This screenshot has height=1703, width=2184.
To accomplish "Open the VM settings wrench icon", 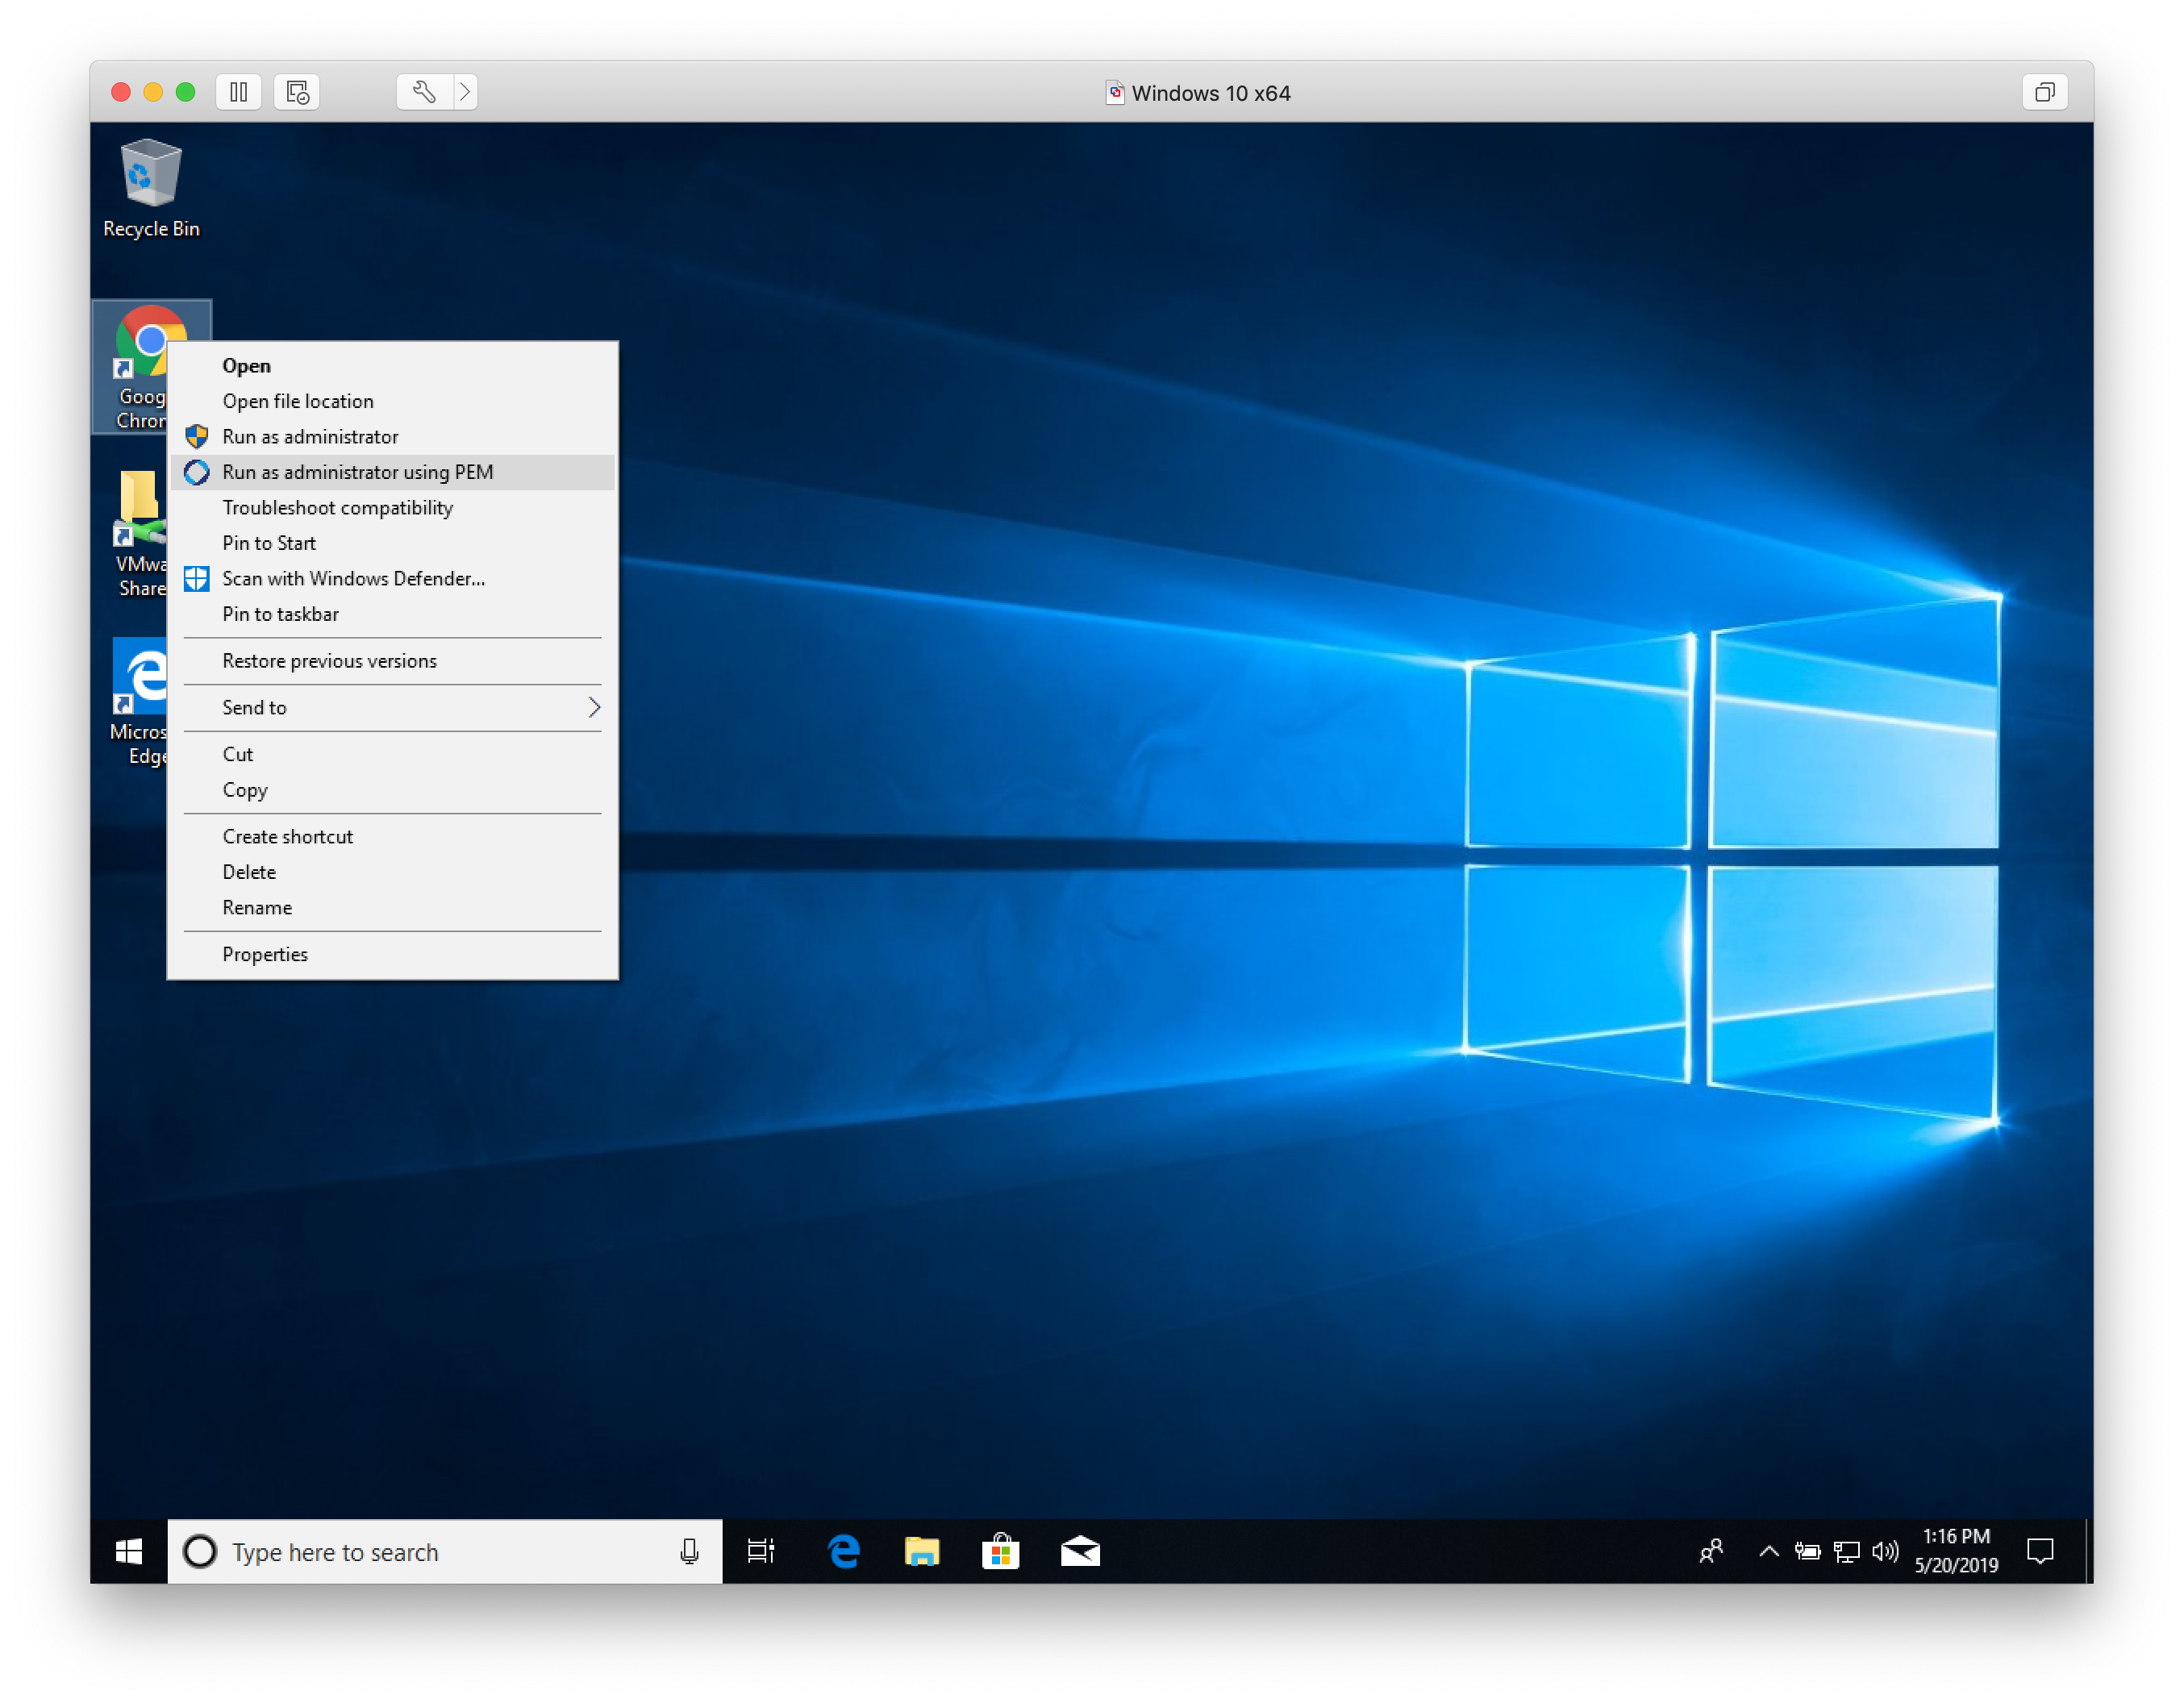I will tap(424, 92).
